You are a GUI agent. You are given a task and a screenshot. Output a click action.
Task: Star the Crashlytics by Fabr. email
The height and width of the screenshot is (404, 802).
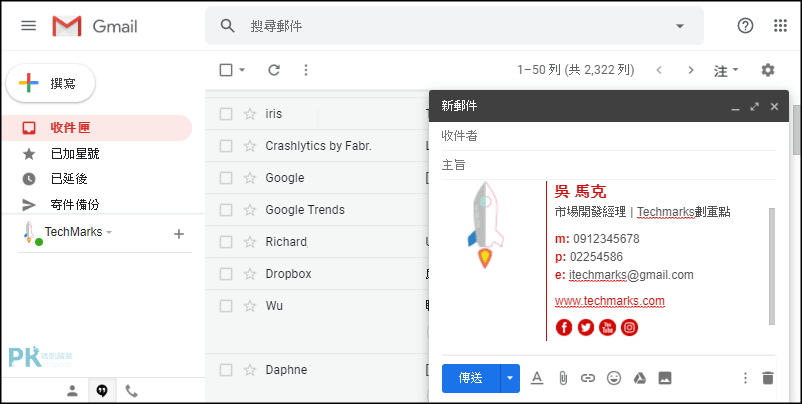coord(250,146)
